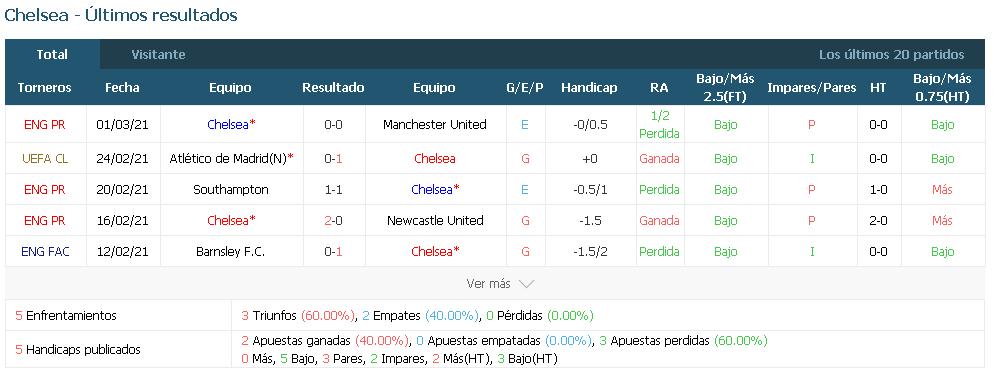Click the Handicap column header

589,88
